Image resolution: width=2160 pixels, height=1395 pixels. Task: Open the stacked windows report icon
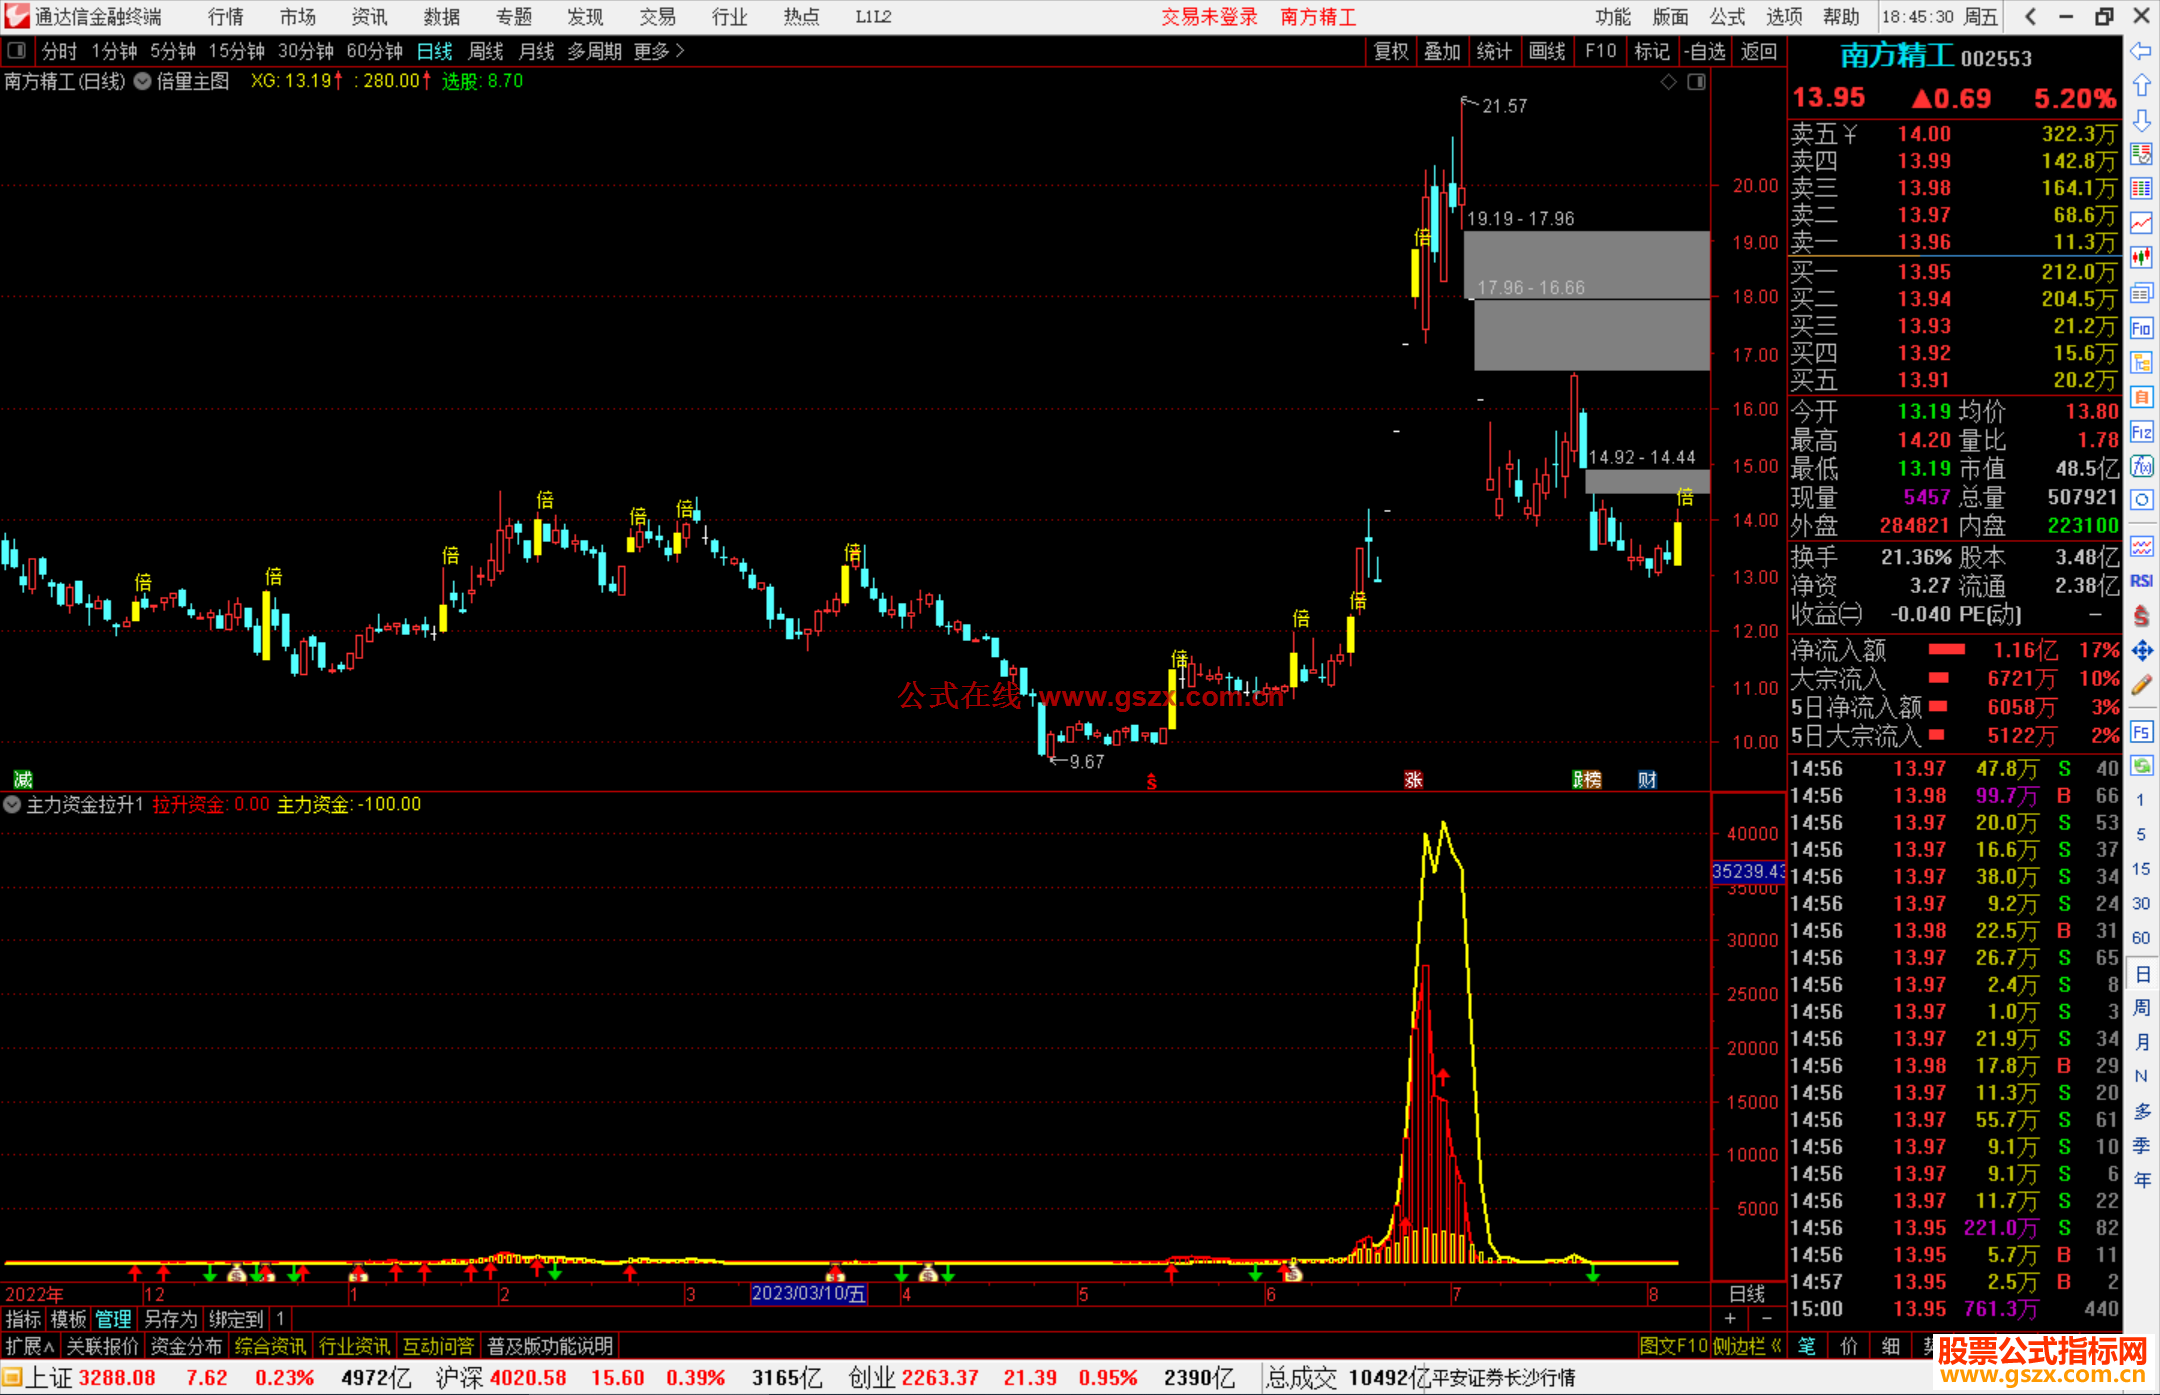coord(2141,293)
